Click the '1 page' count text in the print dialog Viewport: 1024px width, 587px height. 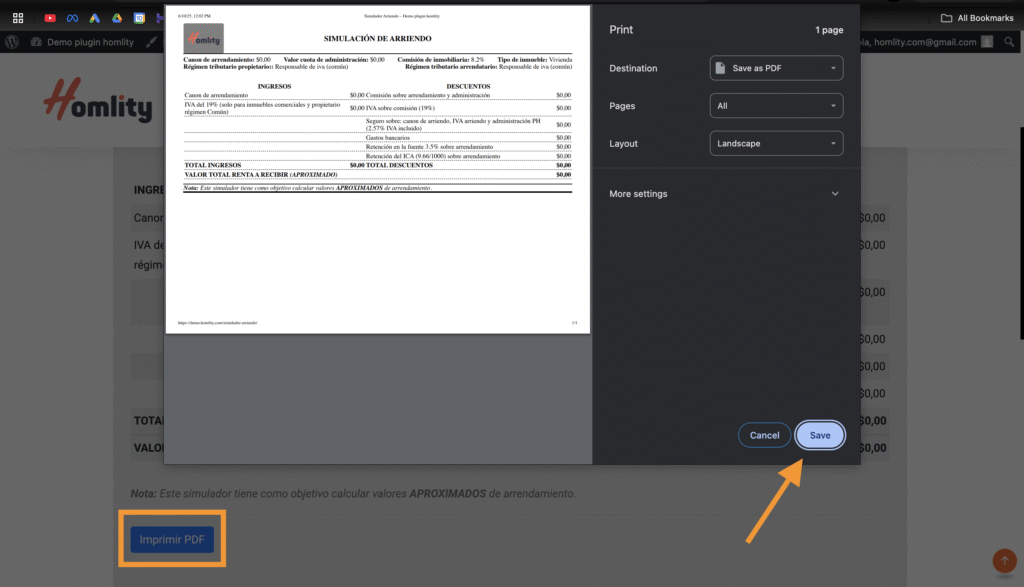pyautogui.click(x=829, y=30)
